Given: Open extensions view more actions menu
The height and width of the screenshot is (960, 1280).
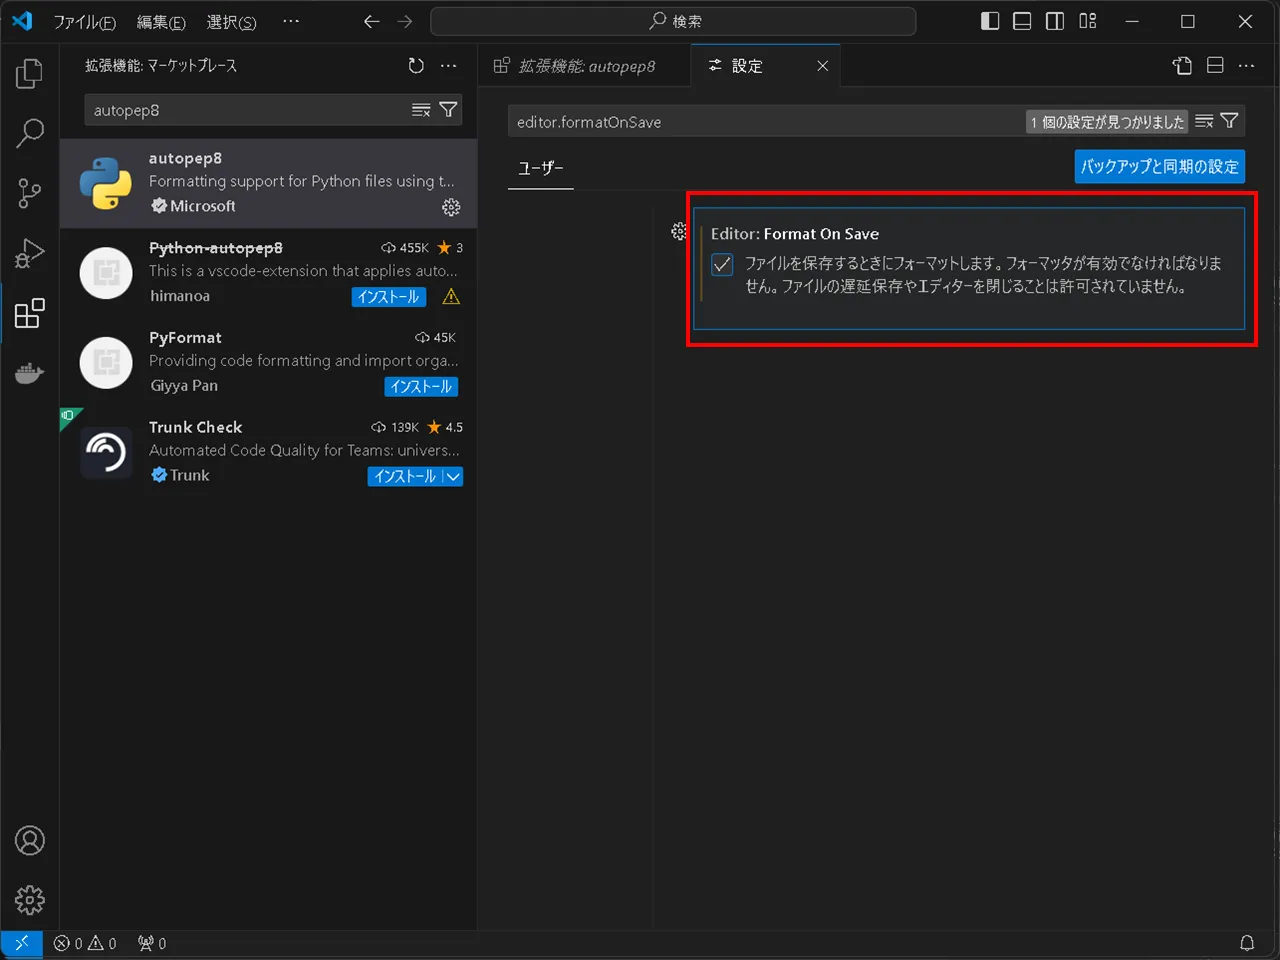Looking at the screenshot, I should (x=449, y=66).
